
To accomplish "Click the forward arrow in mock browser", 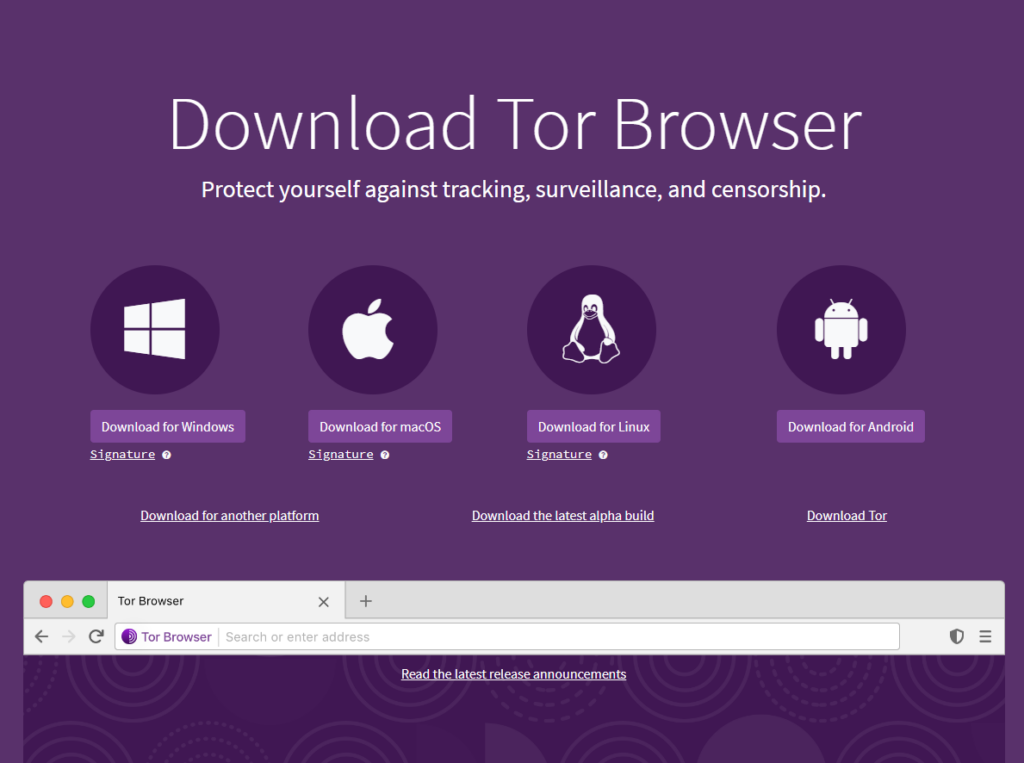I will [69, 636].
